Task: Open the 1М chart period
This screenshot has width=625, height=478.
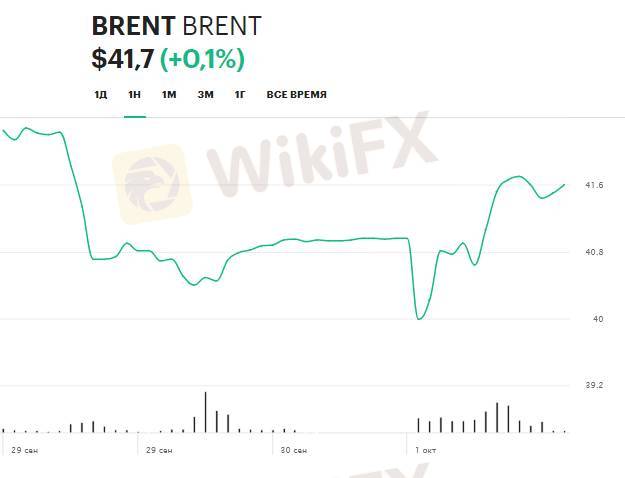Action: coord(169,95)
